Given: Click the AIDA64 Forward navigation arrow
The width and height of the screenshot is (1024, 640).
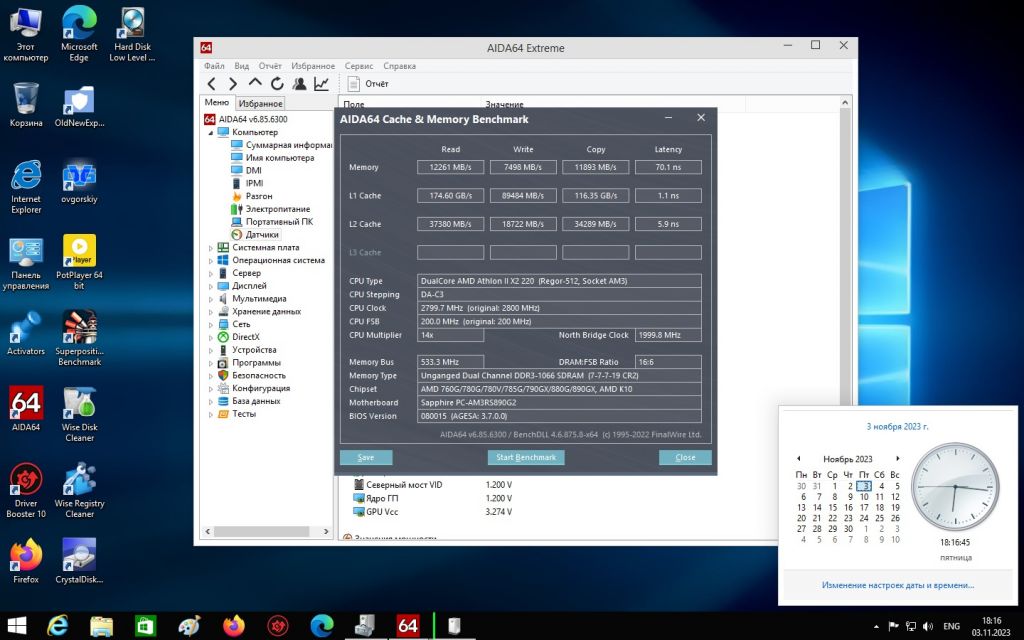Looking at the screenshot, I should pyautogui.click(x=232, y=84).
